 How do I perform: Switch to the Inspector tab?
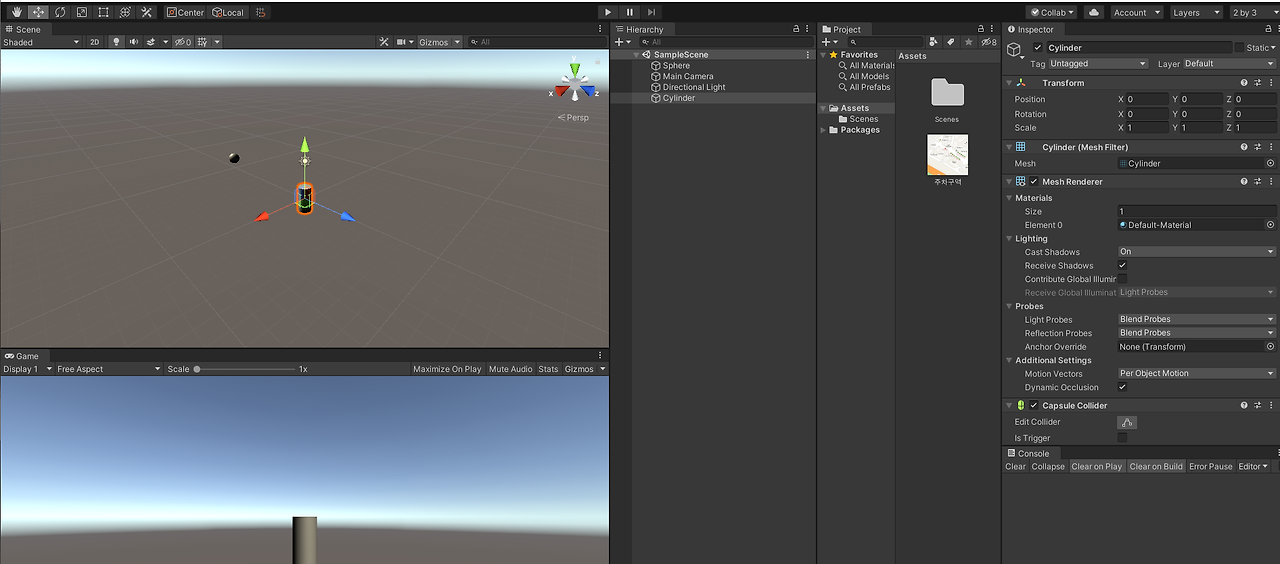pyautogui.click(x=1030, y=29)
